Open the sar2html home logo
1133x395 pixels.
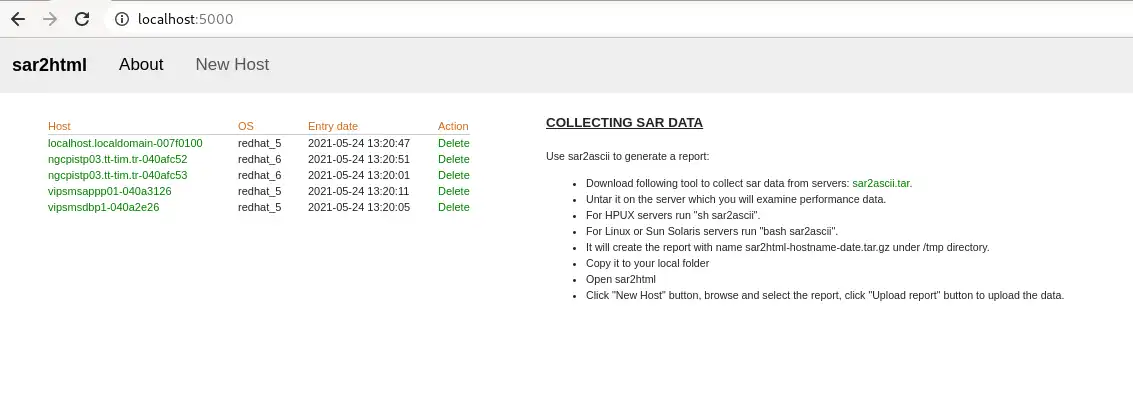[x=49, y=65]
